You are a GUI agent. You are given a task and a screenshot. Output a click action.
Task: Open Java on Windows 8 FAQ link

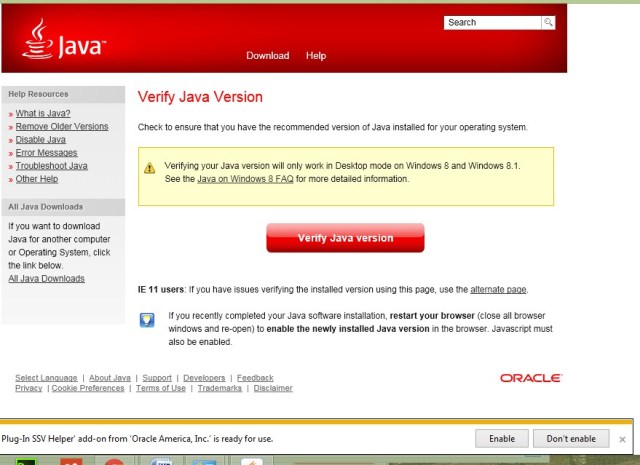point(245,179)
